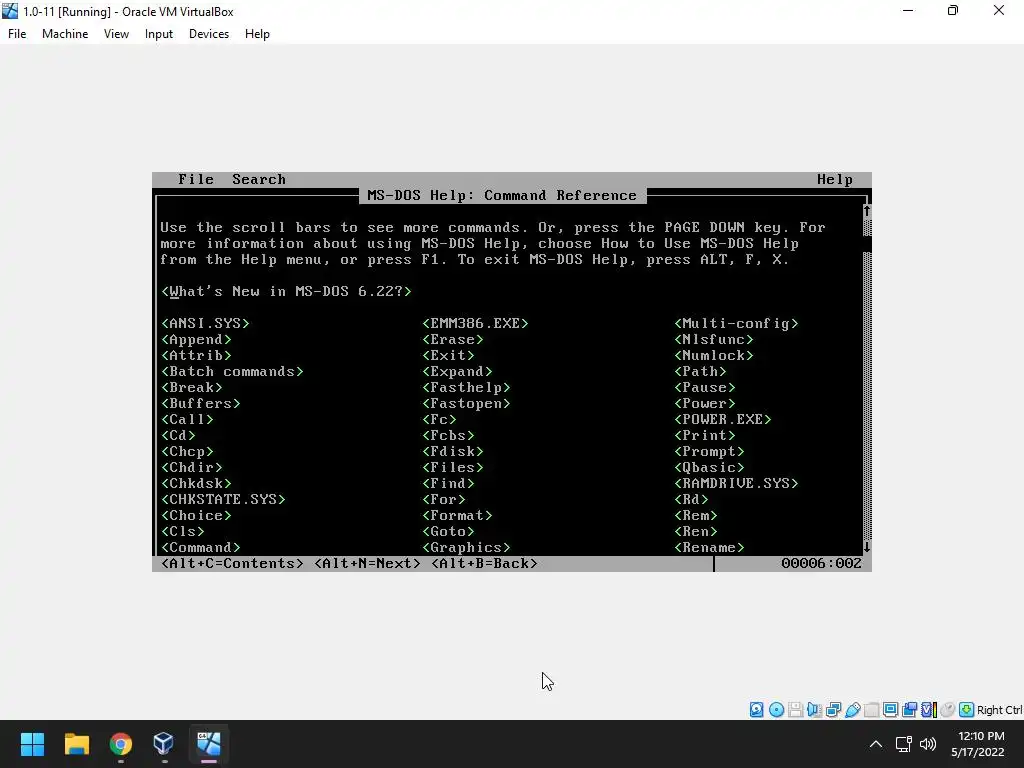The height and width of the screenshot is (768, 1024).
Task: Open the Machine menu
Action: (x=65, y=34)
